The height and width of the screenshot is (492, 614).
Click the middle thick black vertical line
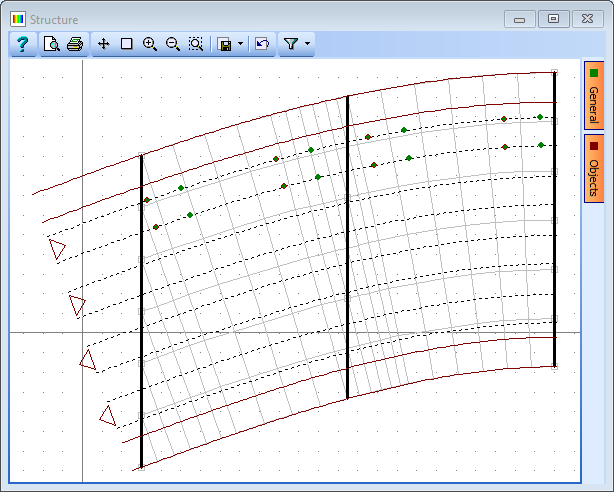[x=347, y=300]
